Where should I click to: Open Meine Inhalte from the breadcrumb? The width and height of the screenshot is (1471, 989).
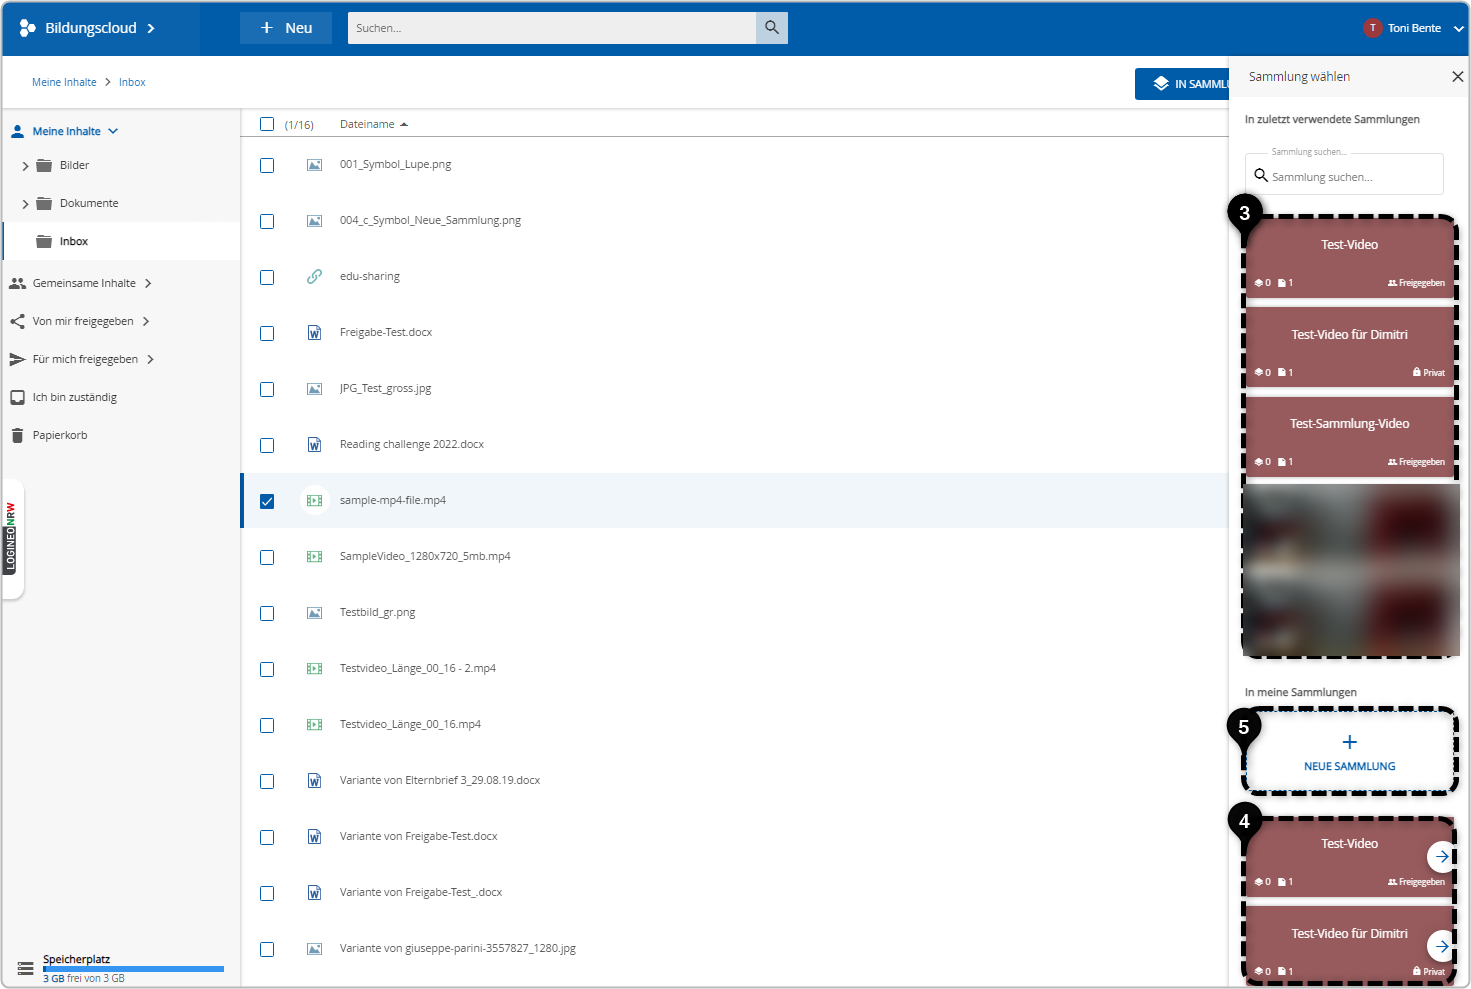64,81
